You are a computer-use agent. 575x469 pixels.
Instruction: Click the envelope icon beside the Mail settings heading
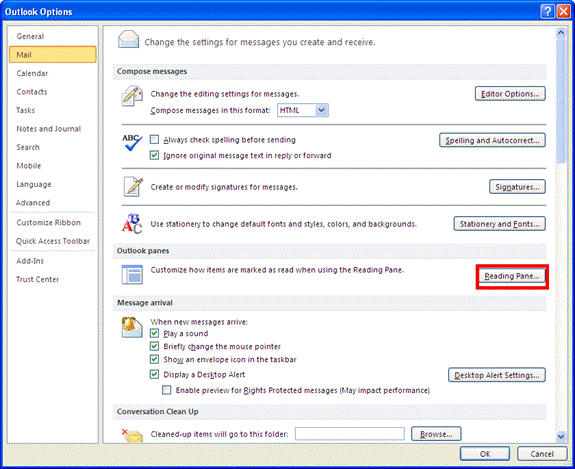128,40
